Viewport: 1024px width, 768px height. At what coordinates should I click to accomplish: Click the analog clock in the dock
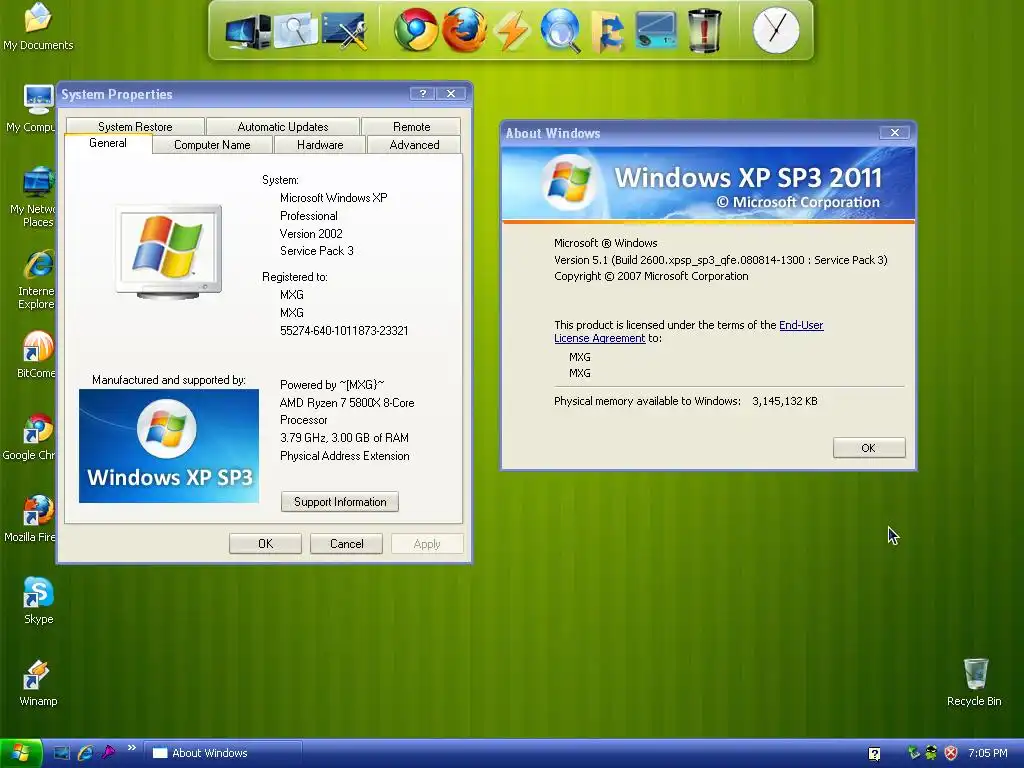(776, 30)
